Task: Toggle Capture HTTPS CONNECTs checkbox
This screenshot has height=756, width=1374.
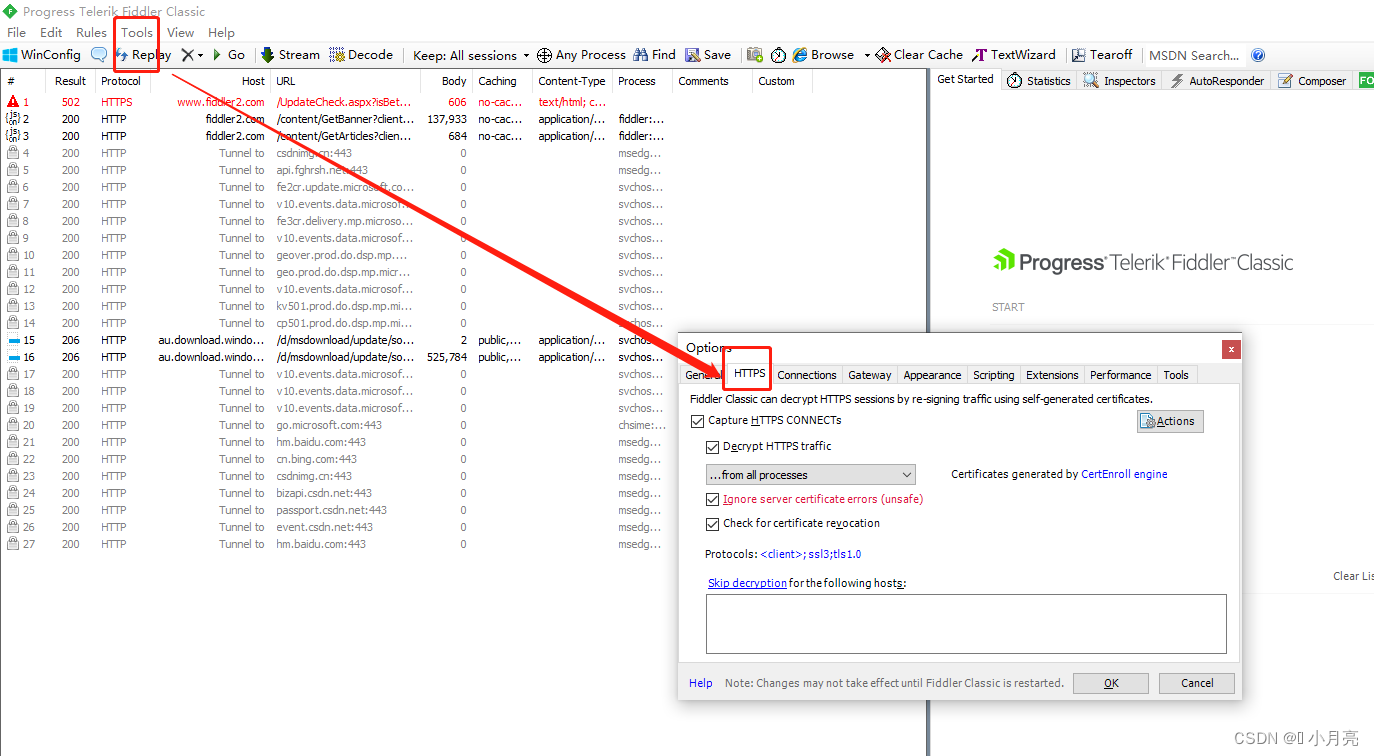Action: pos(698,421)
